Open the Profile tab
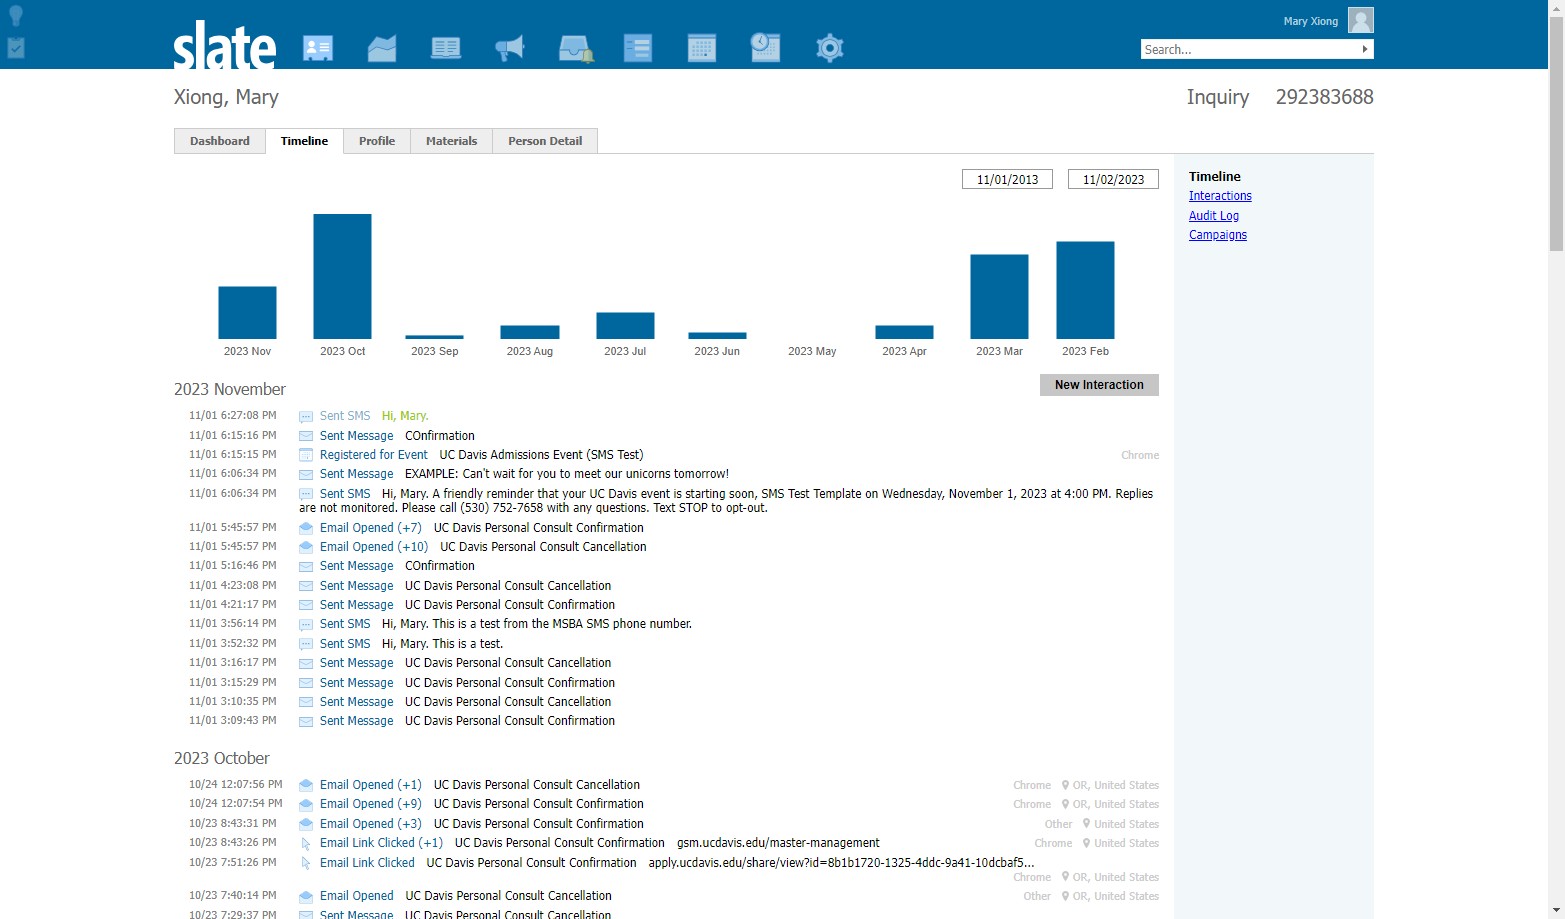1565x919 pixels. tap(377, 141)
